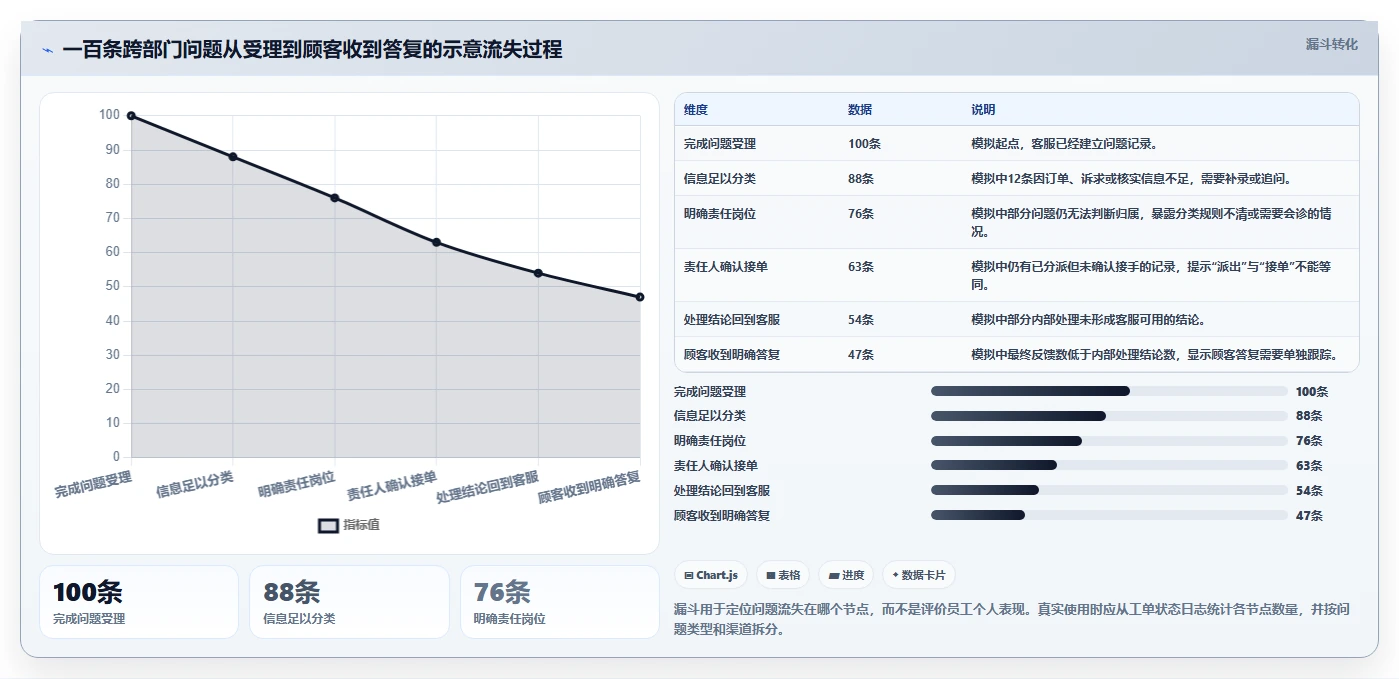Open the 100条 完成问题受理 data card

[x=139, y=602]
